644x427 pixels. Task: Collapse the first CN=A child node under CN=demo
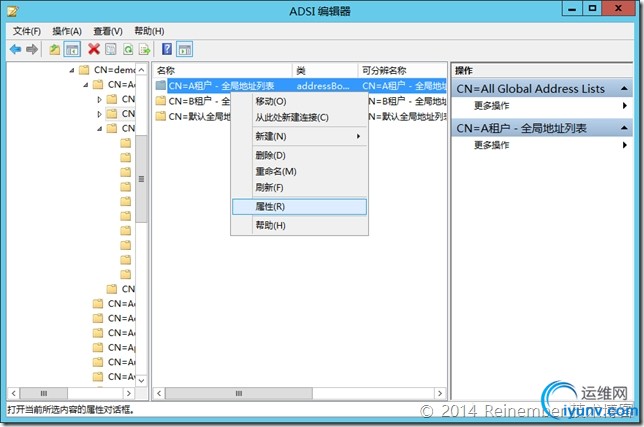point(86,85)
